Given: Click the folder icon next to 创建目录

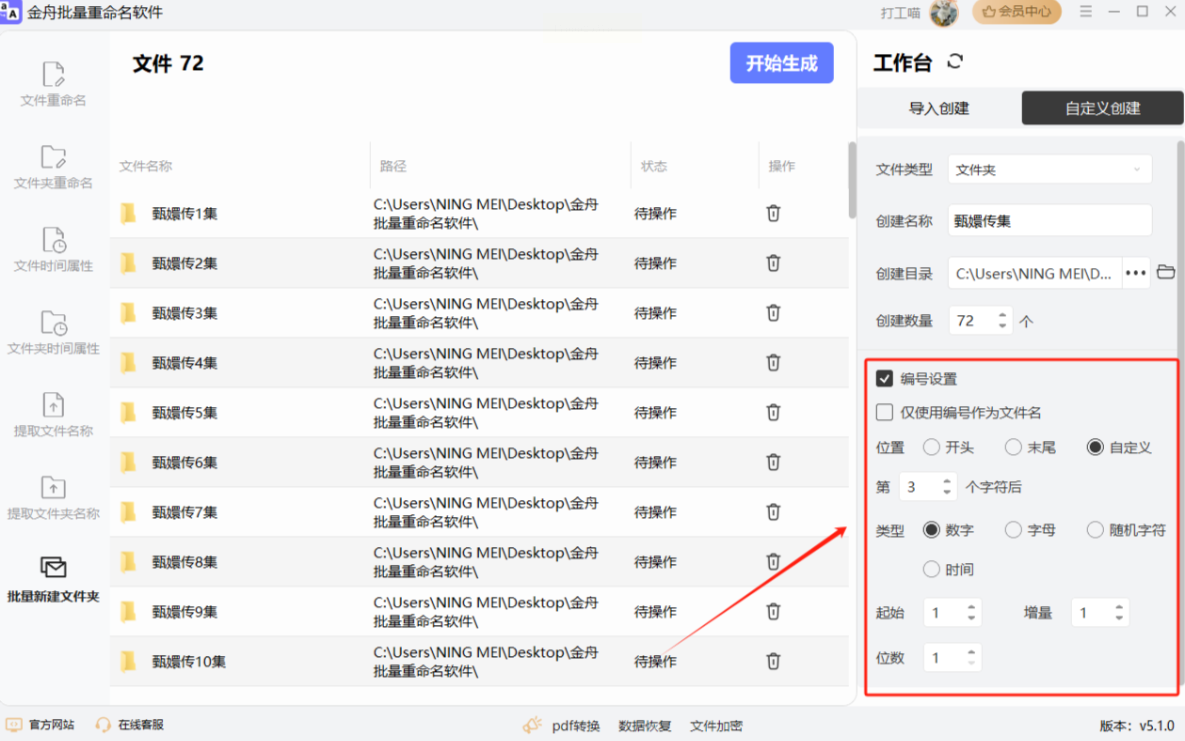Looking at the screenshot, I should (x=1165, y=272).
